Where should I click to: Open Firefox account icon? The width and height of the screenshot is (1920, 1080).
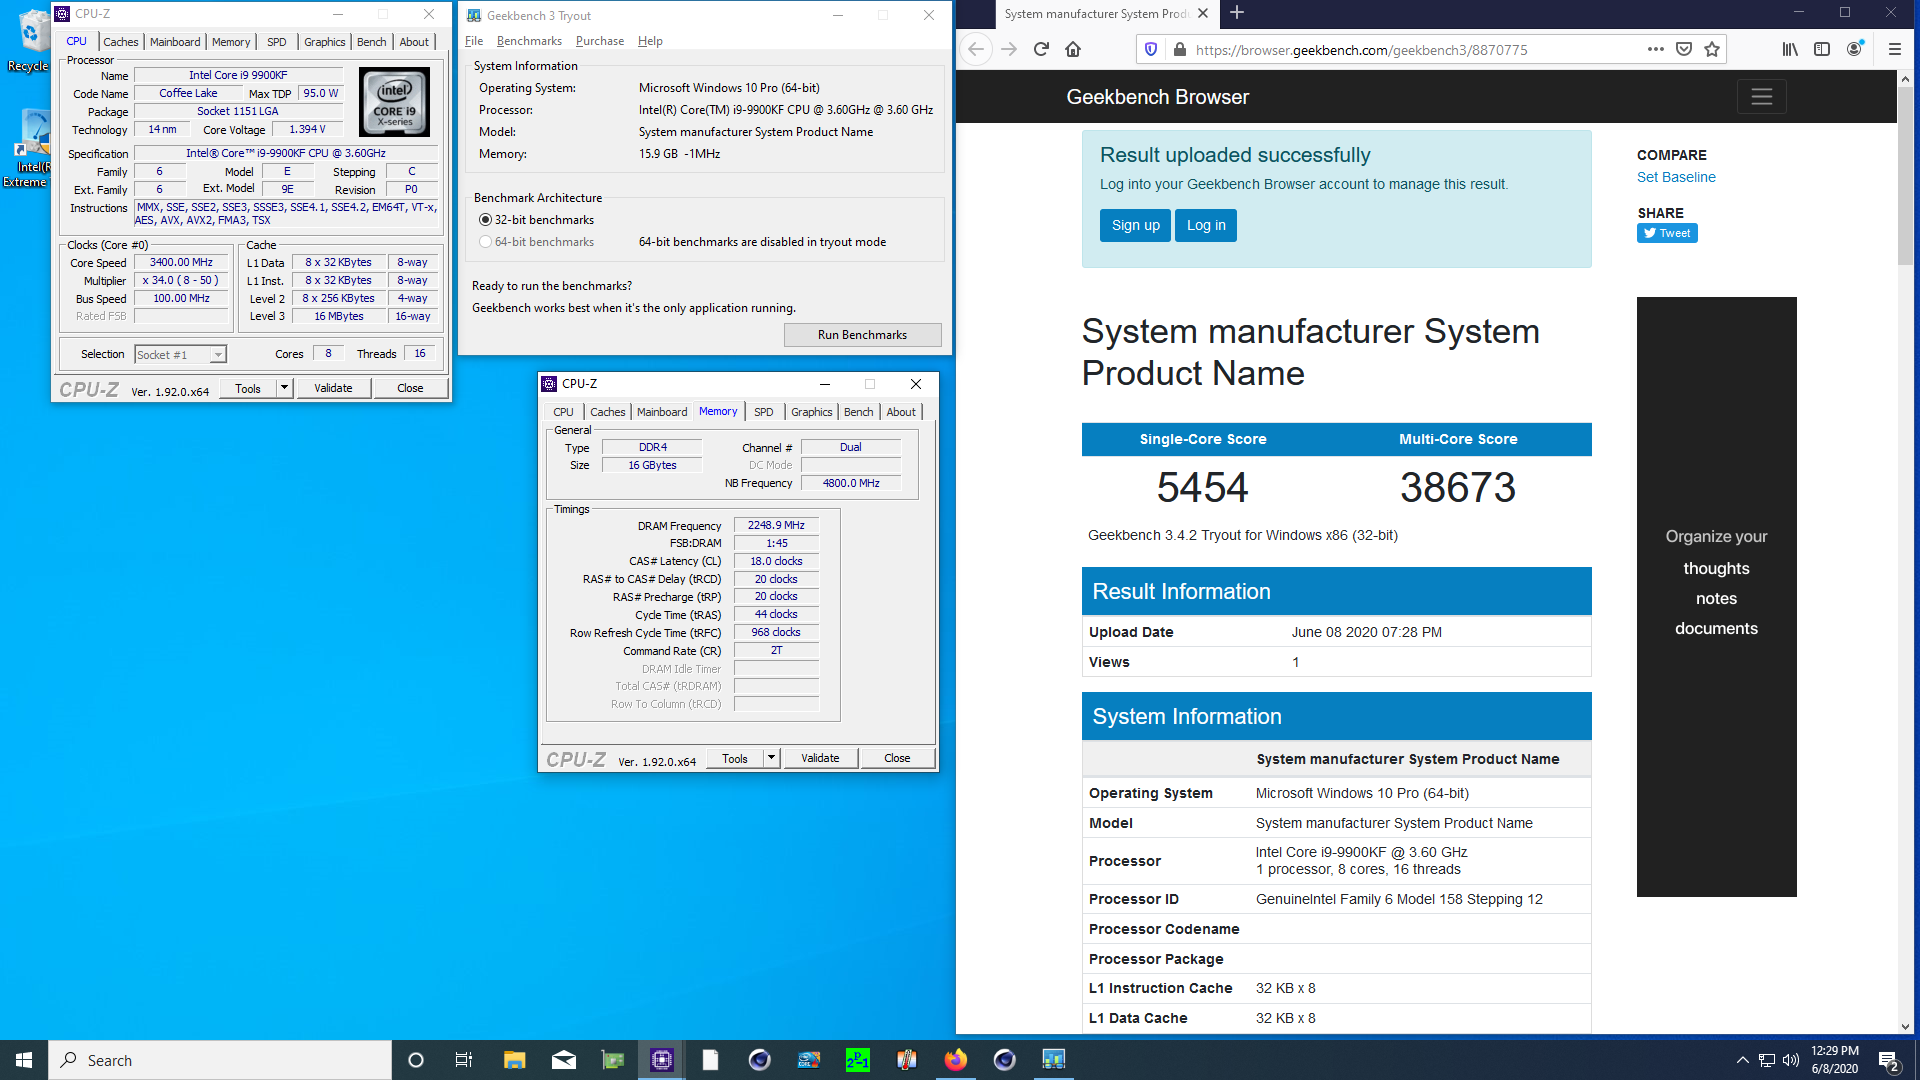pos(1855,49)
